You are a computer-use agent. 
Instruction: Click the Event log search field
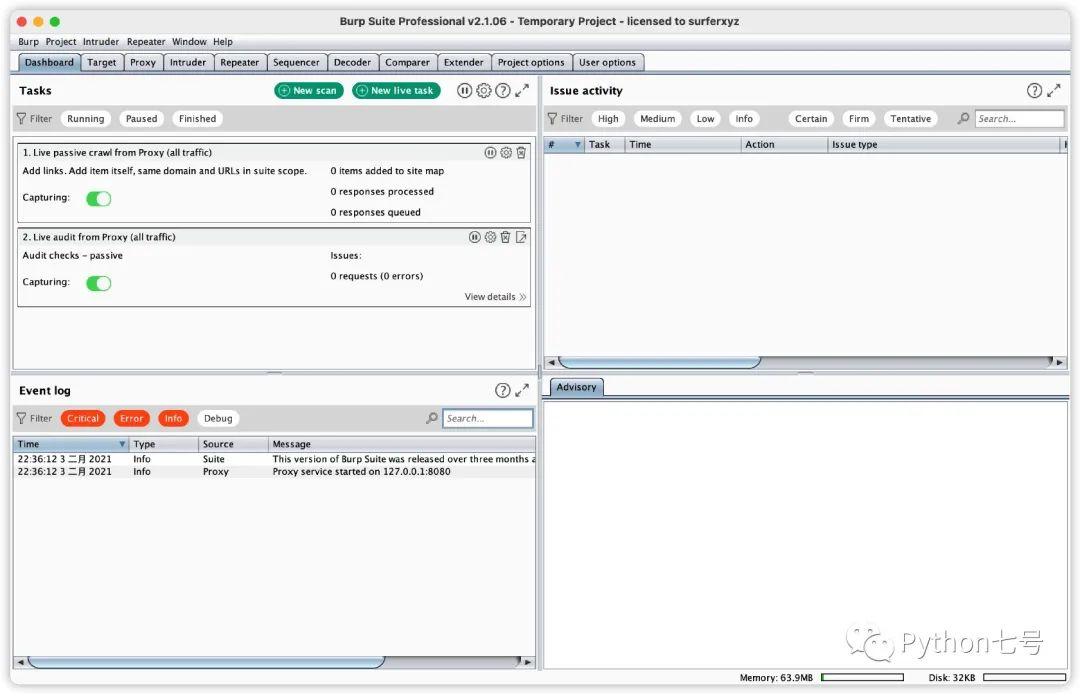pyautogui.click(x=487, y=418)
